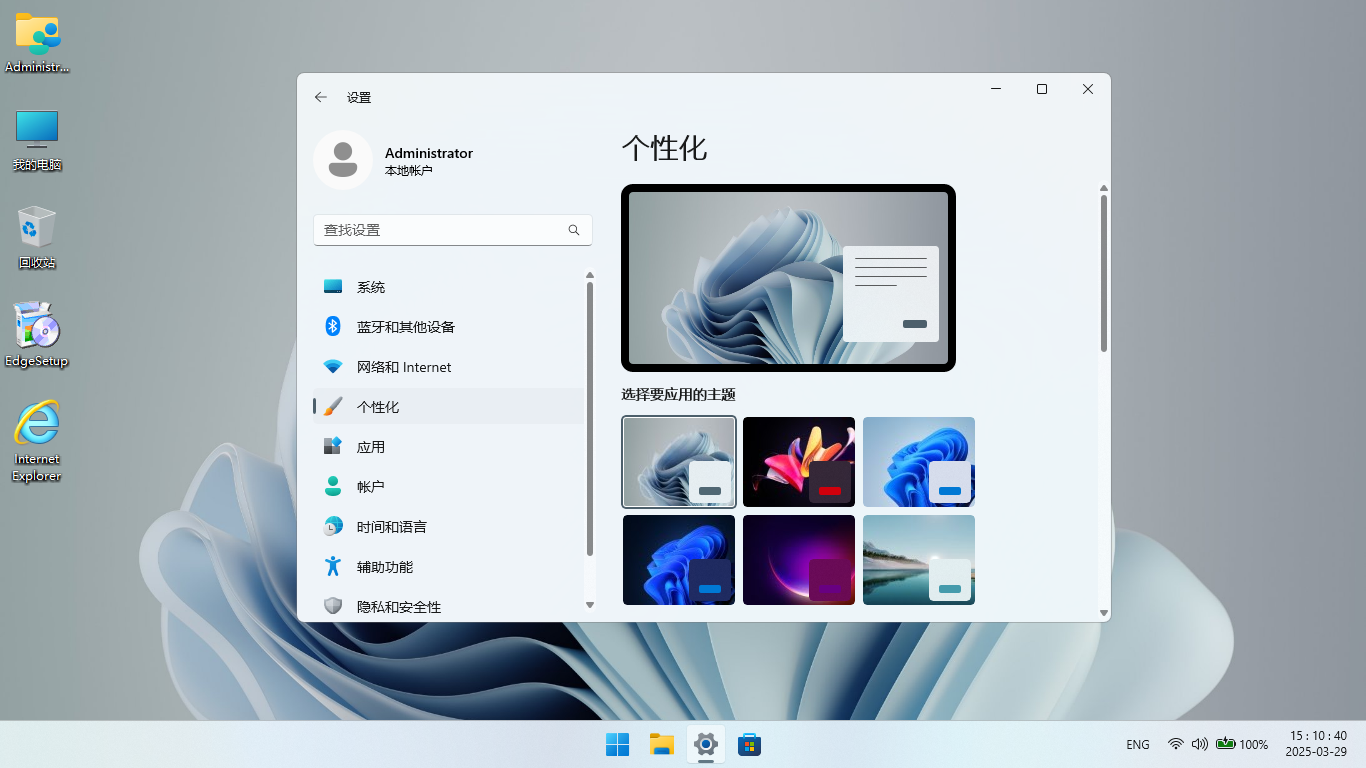Click the main pane scroll up arrow
Image resolution: width=1366 pixels, height=768 pixels.
point(1104,188)
